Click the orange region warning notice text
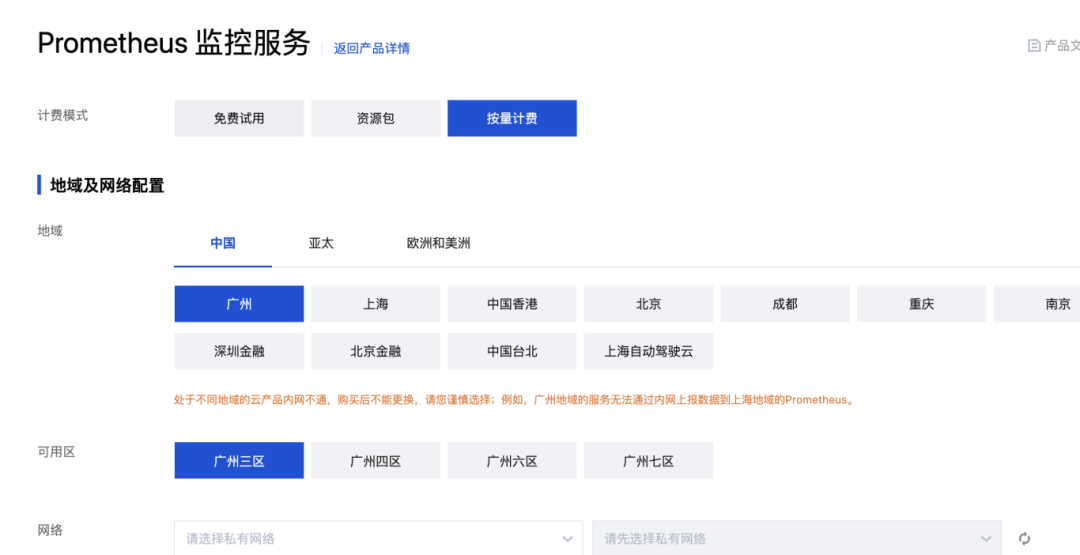Screen dimensions: 1080x555 point(515,399)
